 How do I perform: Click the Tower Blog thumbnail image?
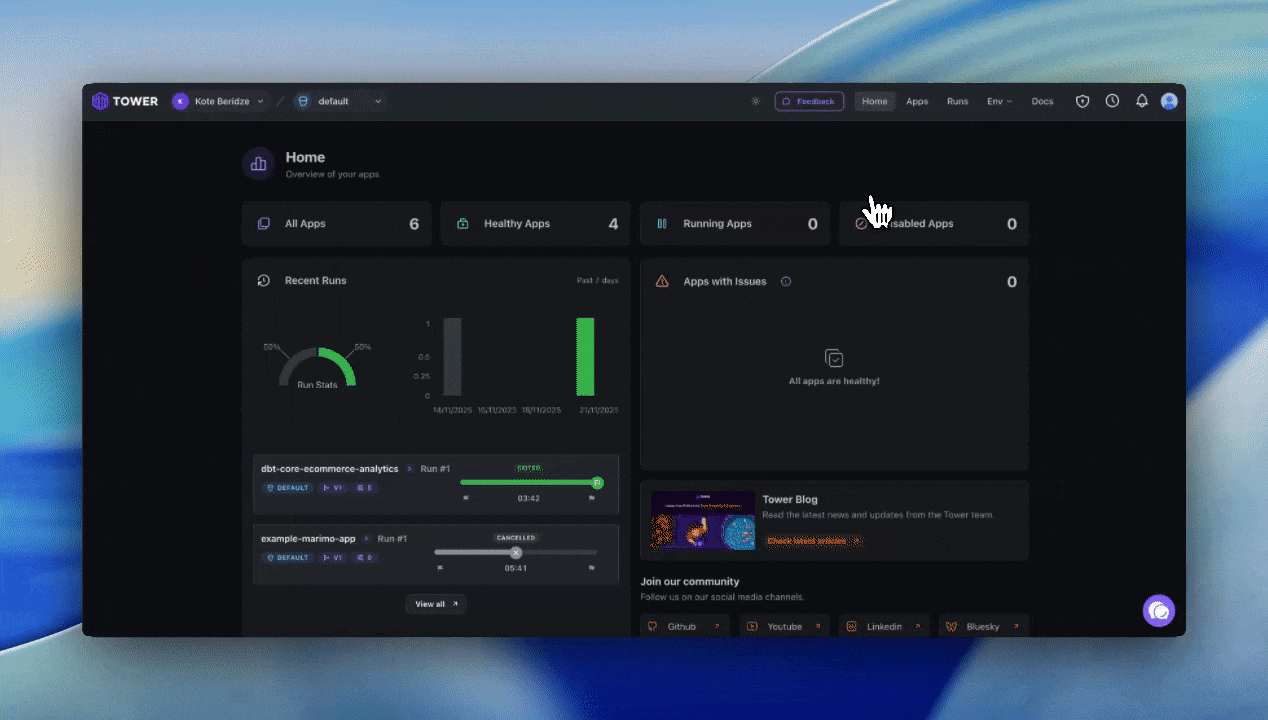703,520
